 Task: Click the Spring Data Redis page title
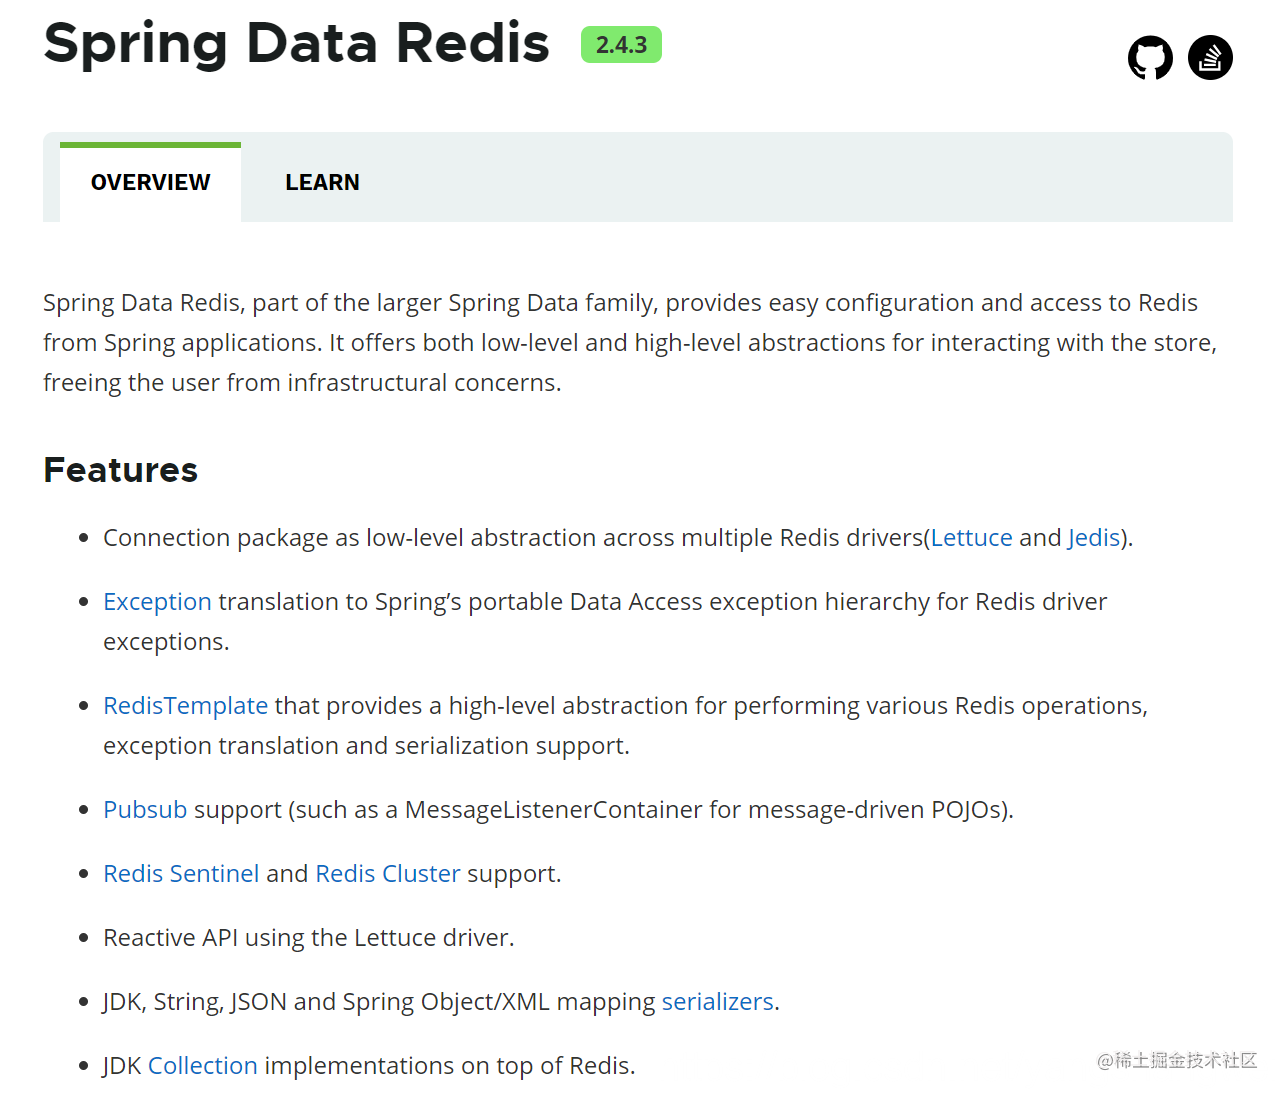coord(296,44)
